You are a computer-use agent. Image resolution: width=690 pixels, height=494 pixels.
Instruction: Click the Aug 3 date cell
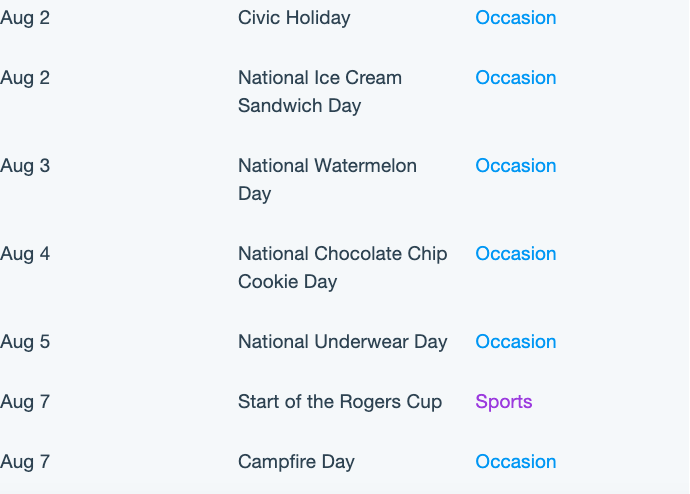point(25,166)
